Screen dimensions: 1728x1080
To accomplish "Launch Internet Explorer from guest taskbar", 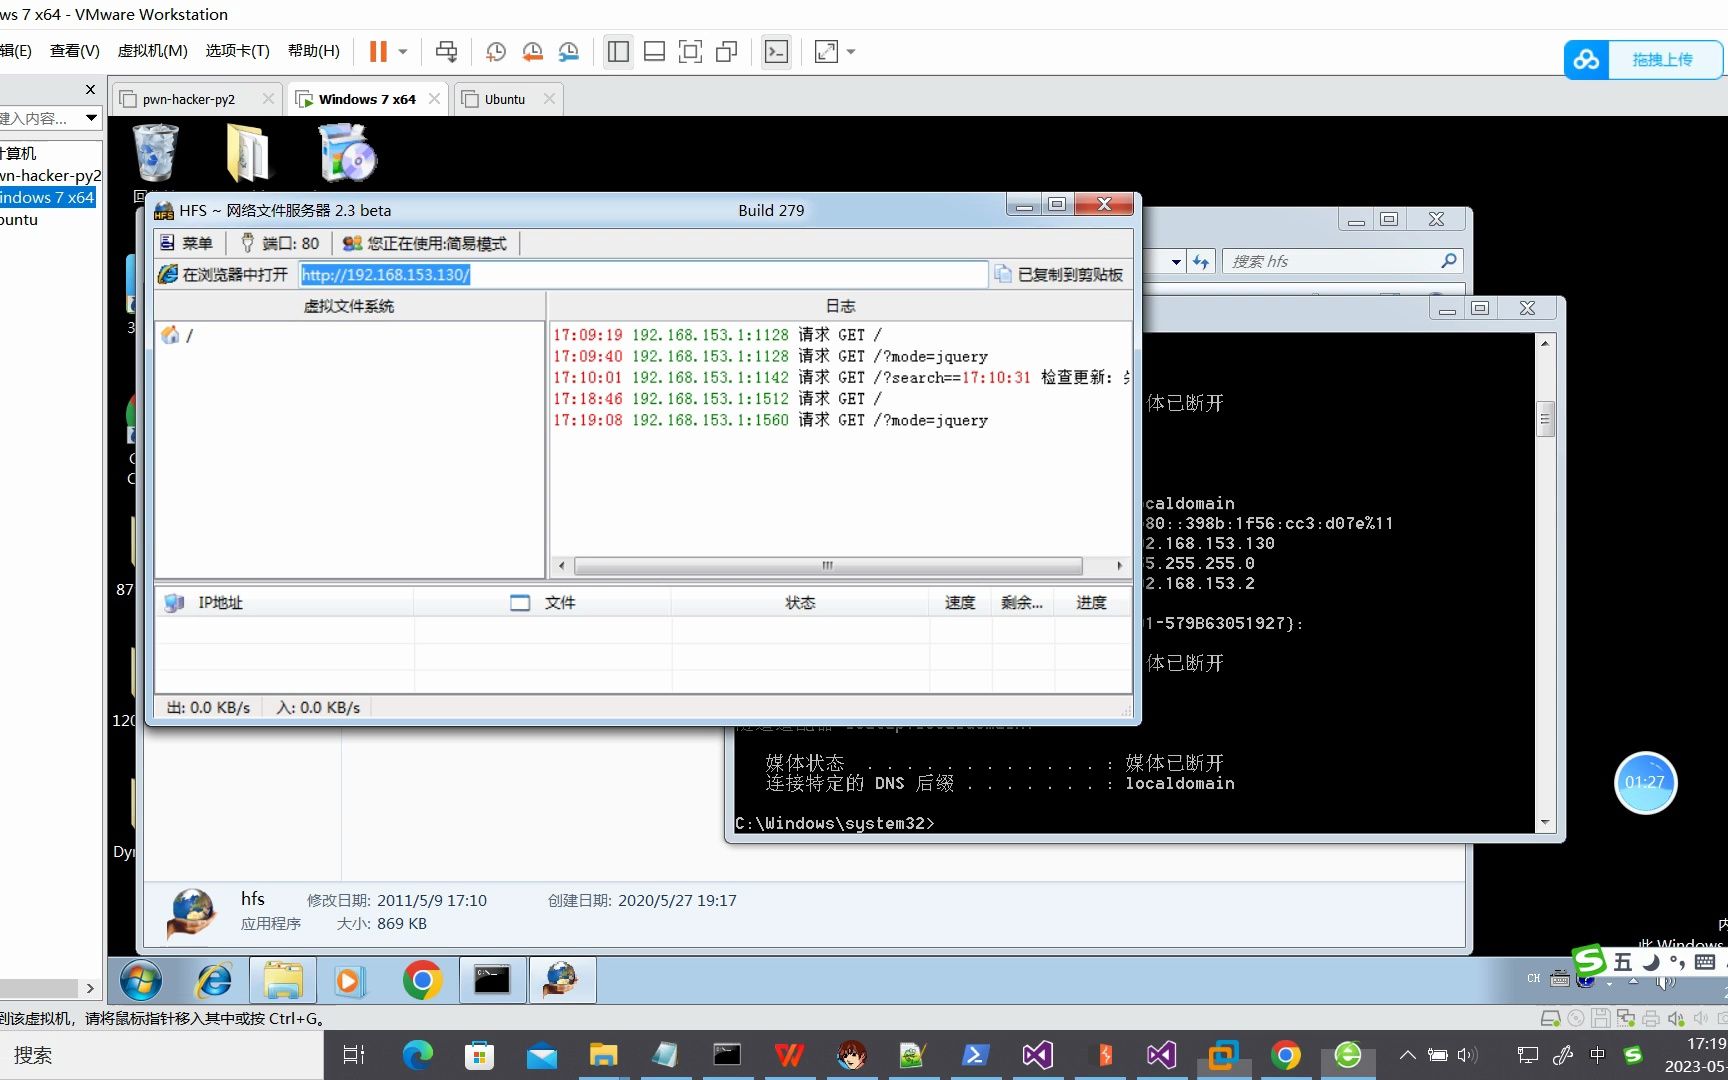I will click(x=214, y=981).
